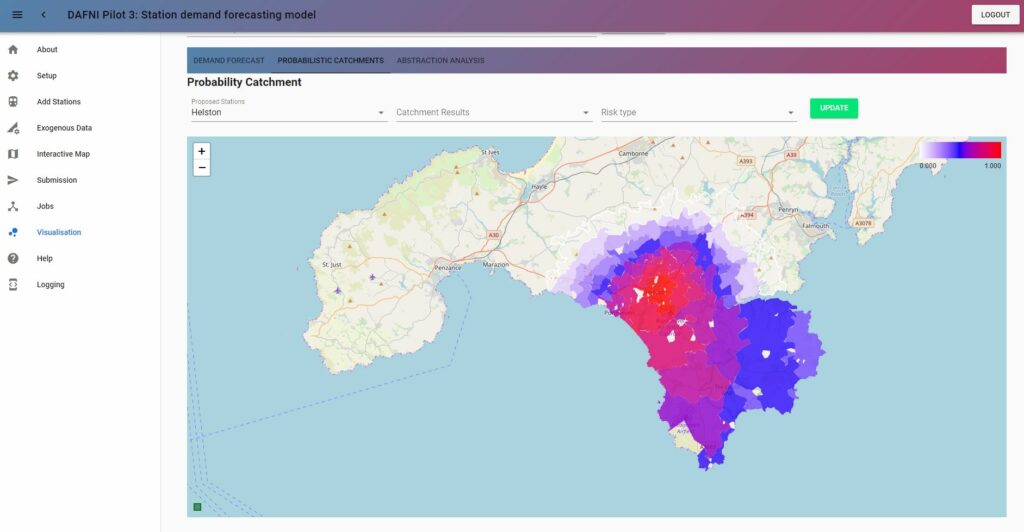
Task: Click the back arrow in header
Action: tap(44, 15)
